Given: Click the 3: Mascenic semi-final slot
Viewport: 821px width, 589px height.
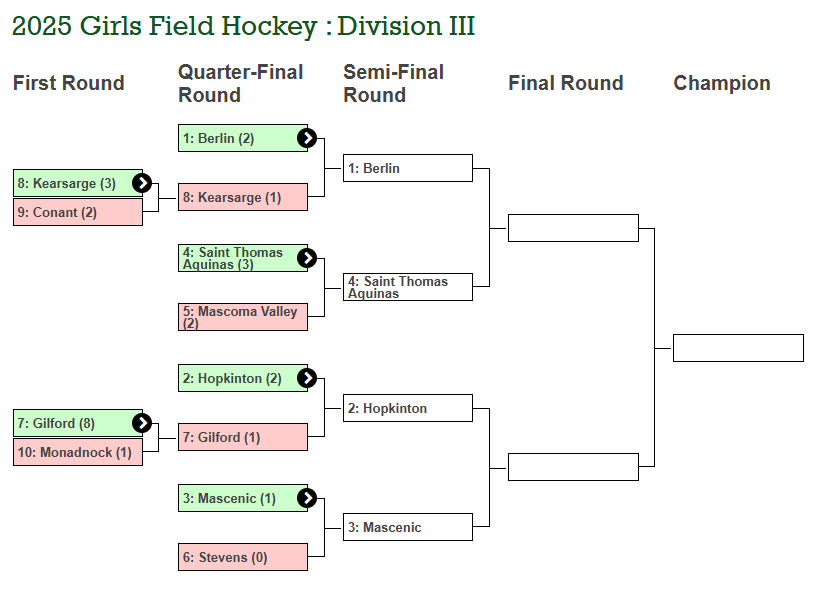Looking at the screenshot, I should 408,527.
